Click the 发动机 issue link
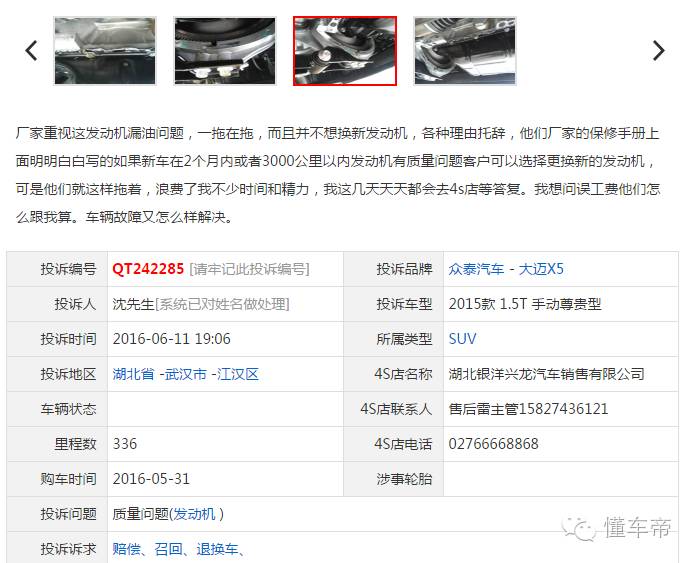Image resolution: width=695 pixels, height=563 pixels. point(194,514)
